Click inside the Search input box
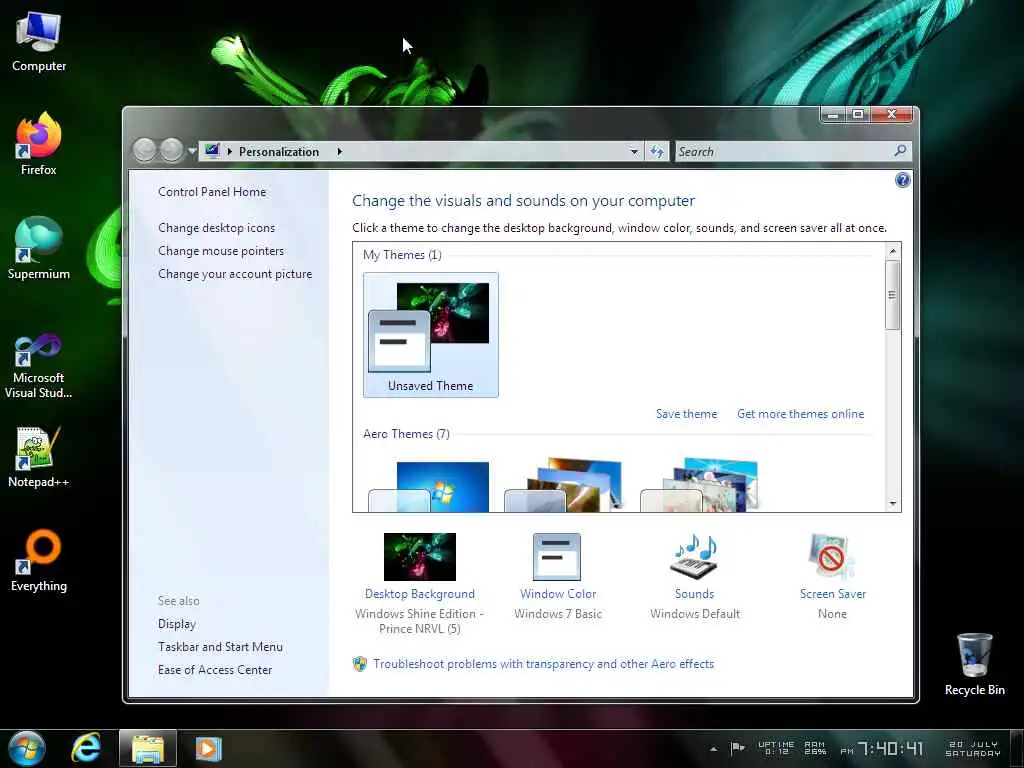This screenshot has height=768, width=1024. click(x=784, y=152)
